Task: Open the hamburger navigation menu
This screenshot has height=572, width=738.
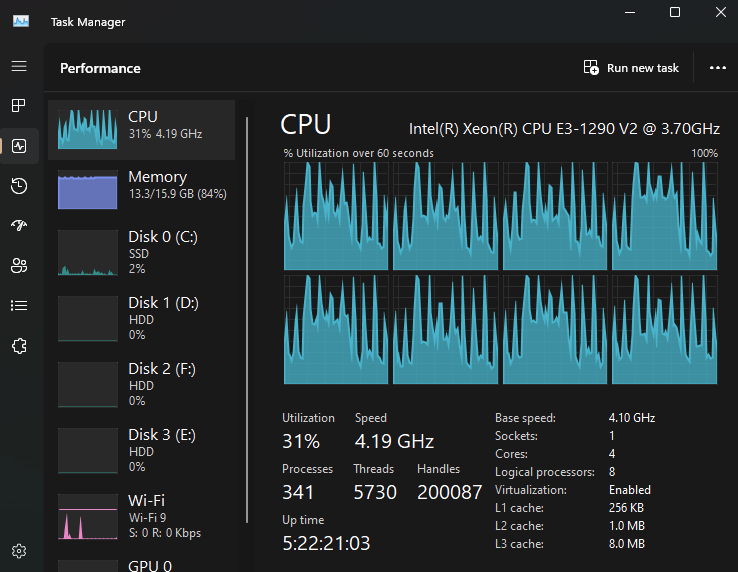Action: tap(19, 66)
